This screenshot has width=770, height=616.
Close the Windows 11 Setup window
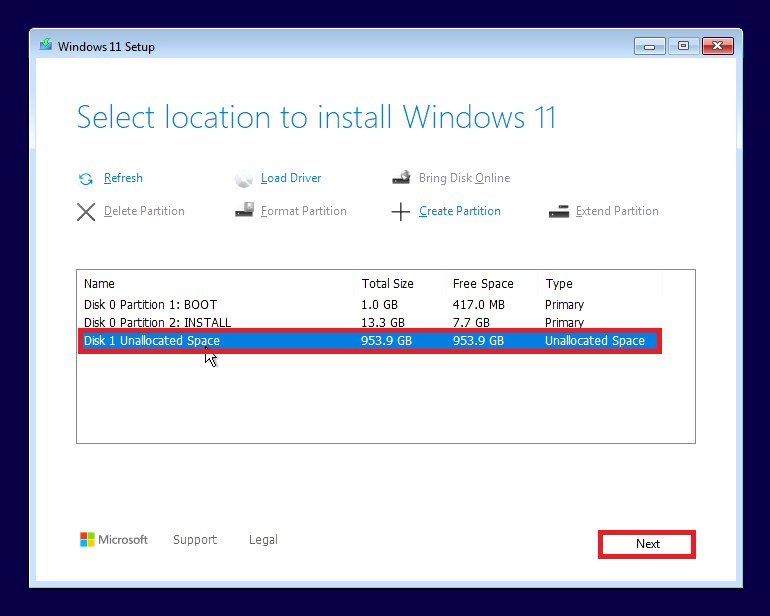coord(717,46)
